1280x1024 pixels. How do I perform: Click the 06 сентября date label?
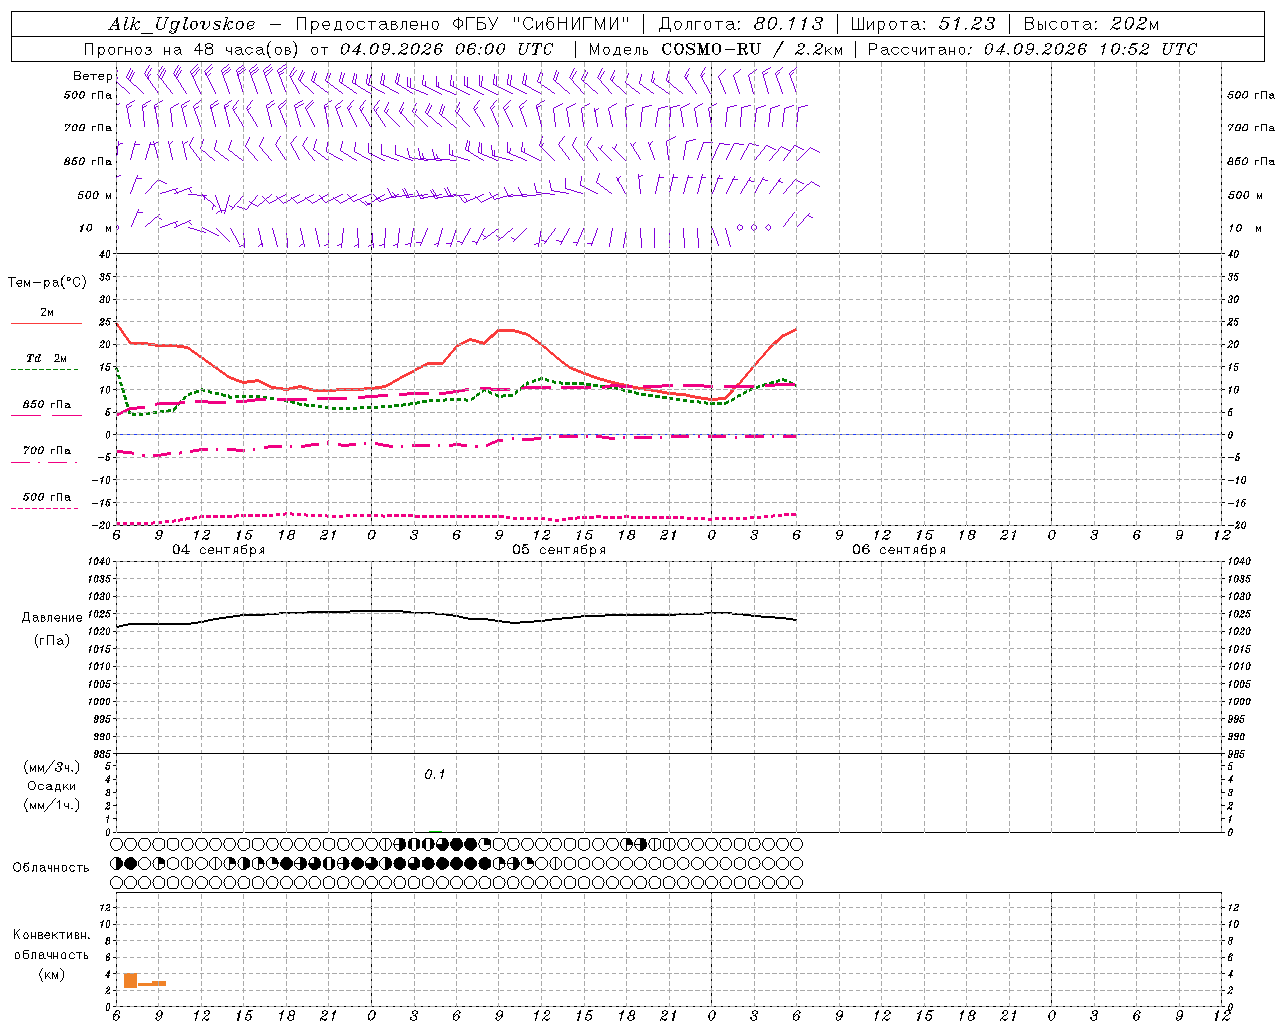tap(899, 550)
